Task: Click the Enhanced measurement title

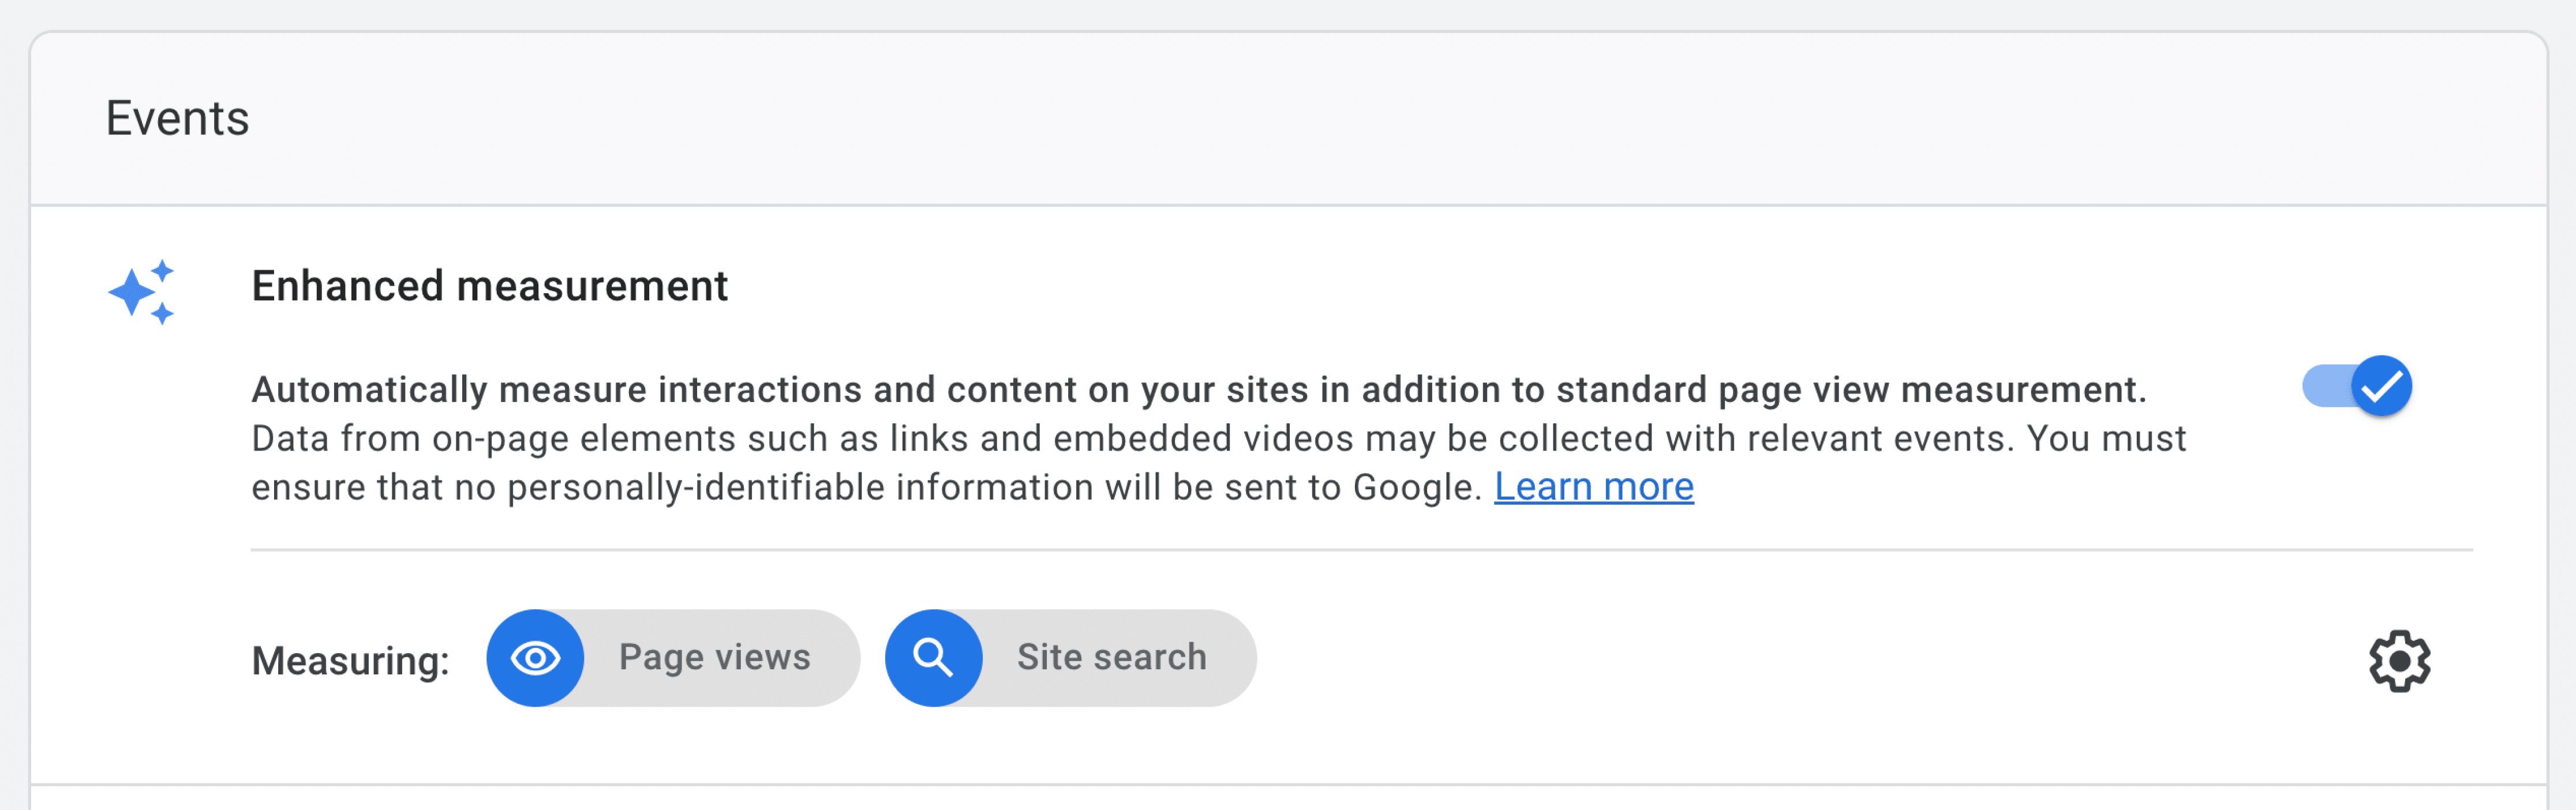Action: coord(489,286)
